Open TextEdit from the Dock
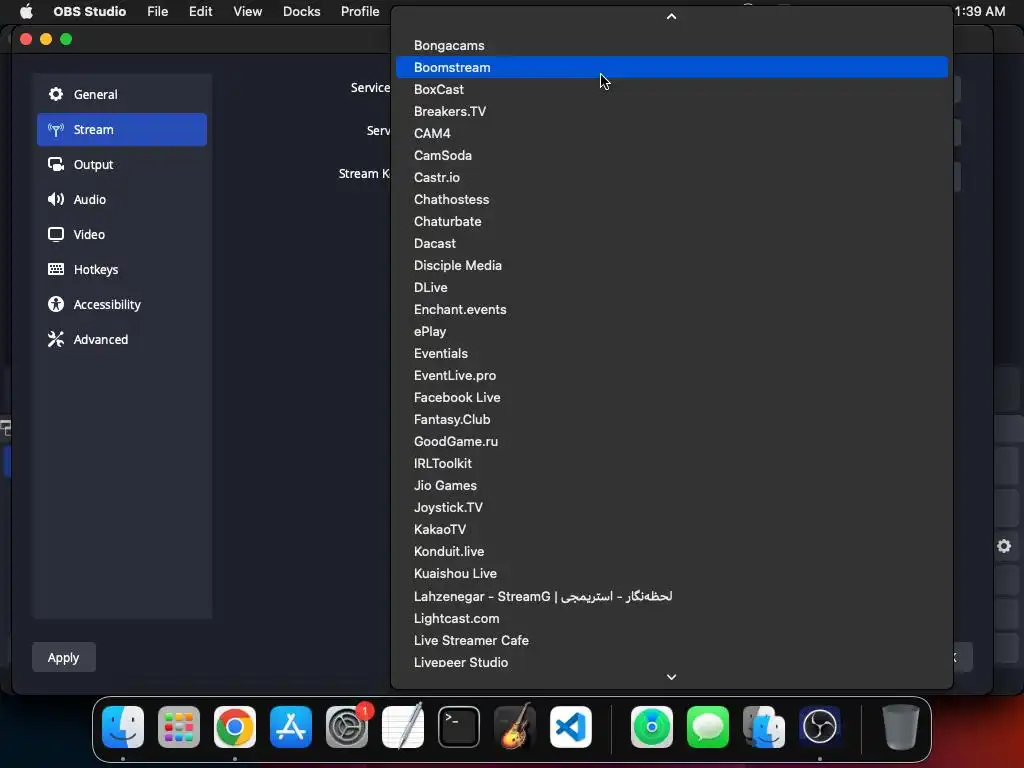 click(x=403, y=726)
